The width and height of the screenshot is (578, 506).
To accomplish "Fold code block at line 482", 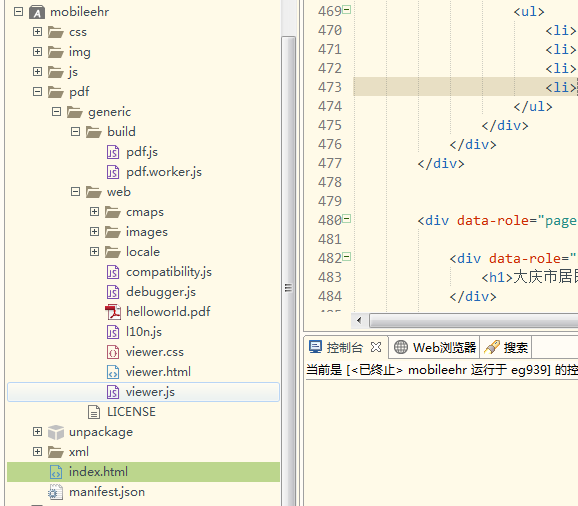I will click(347, 257).
